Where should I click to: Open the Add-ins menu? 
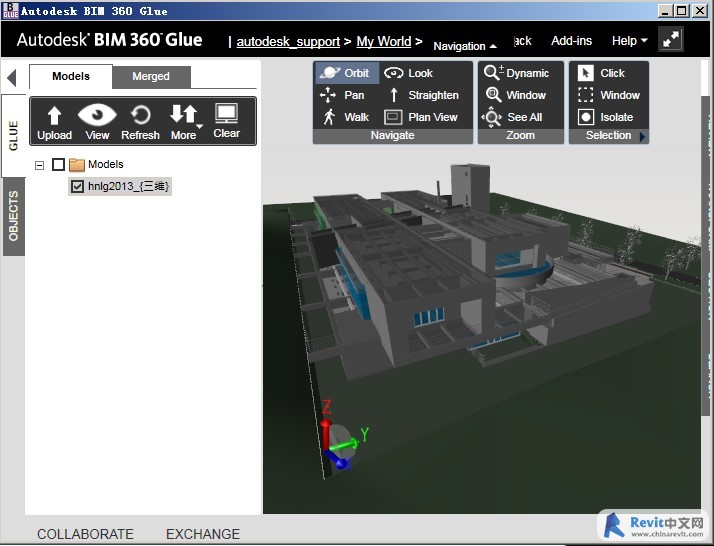pyautogui.click(x=571, y=41)
